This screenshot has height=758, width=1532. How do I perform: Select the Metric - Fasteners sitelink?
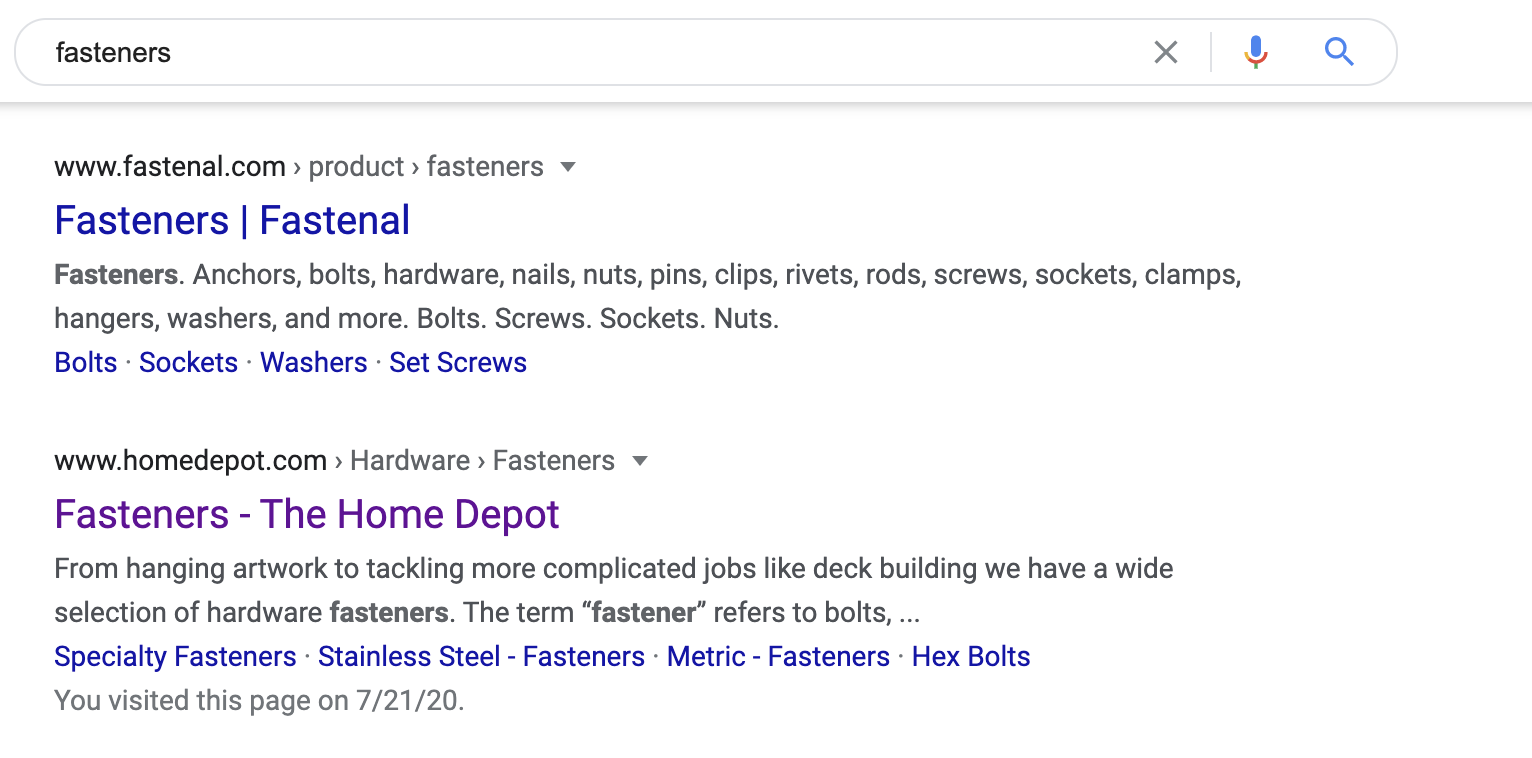tap(778, 656)
